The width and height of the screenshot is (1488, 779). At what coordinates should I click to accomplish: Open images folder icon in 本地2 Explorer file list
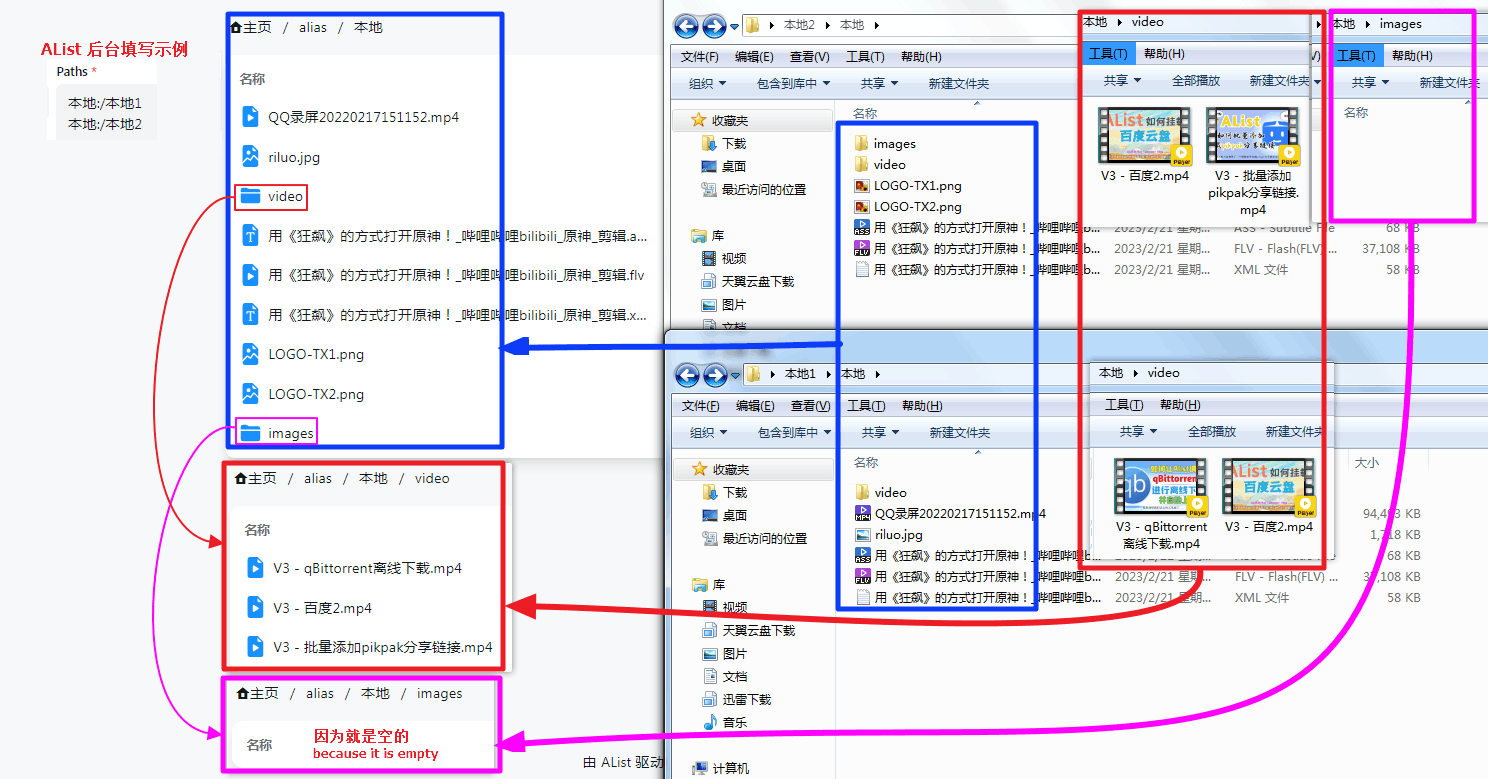pos(861,143)
